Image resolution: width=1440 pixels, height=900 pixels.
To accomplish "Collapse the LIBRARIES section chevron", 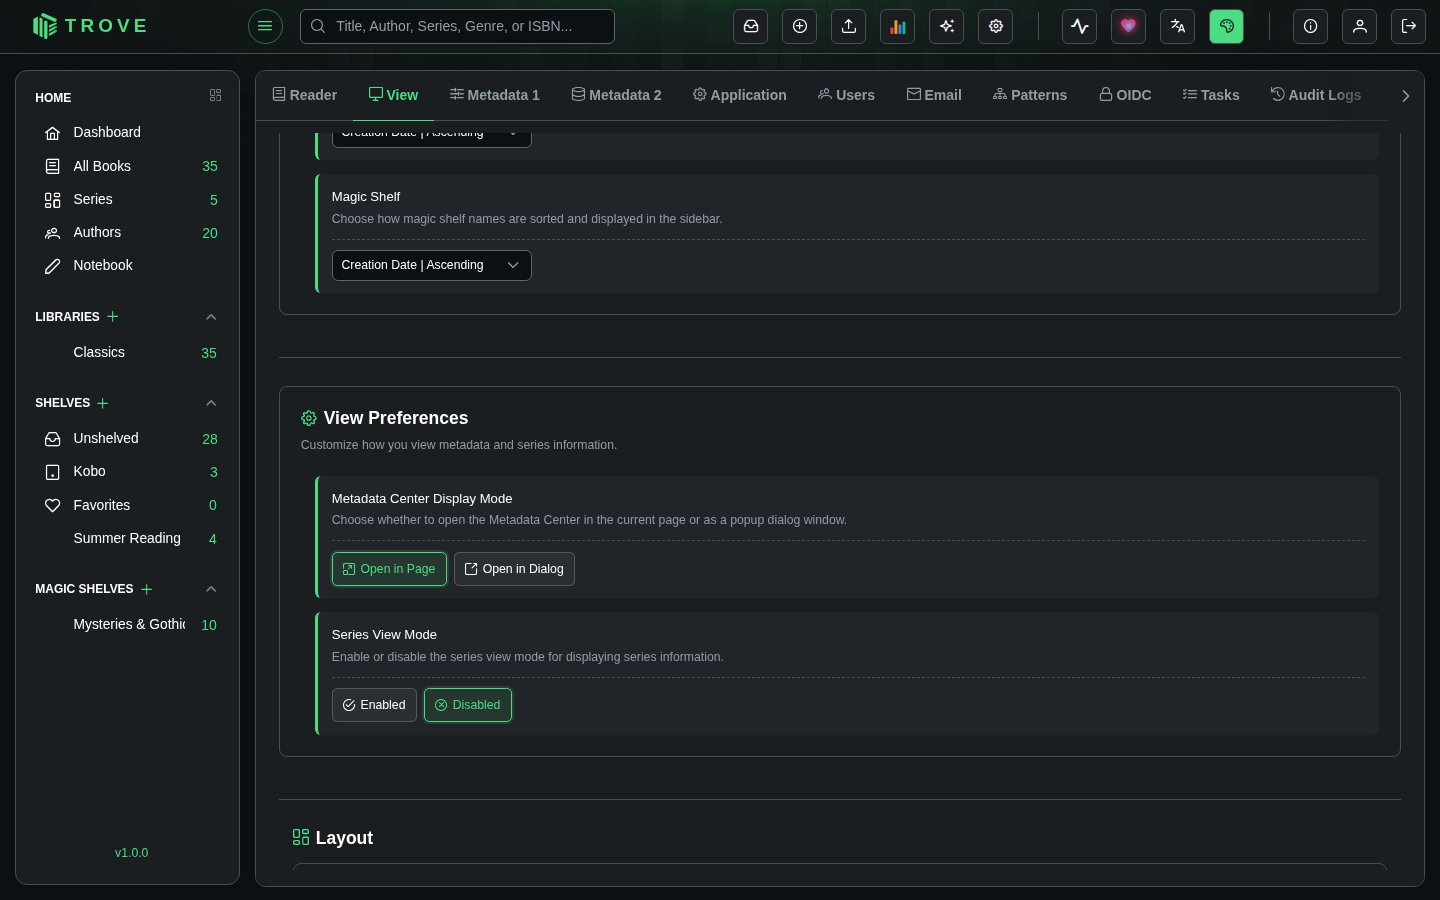I will pyautogui.click(x=211, y=317).
